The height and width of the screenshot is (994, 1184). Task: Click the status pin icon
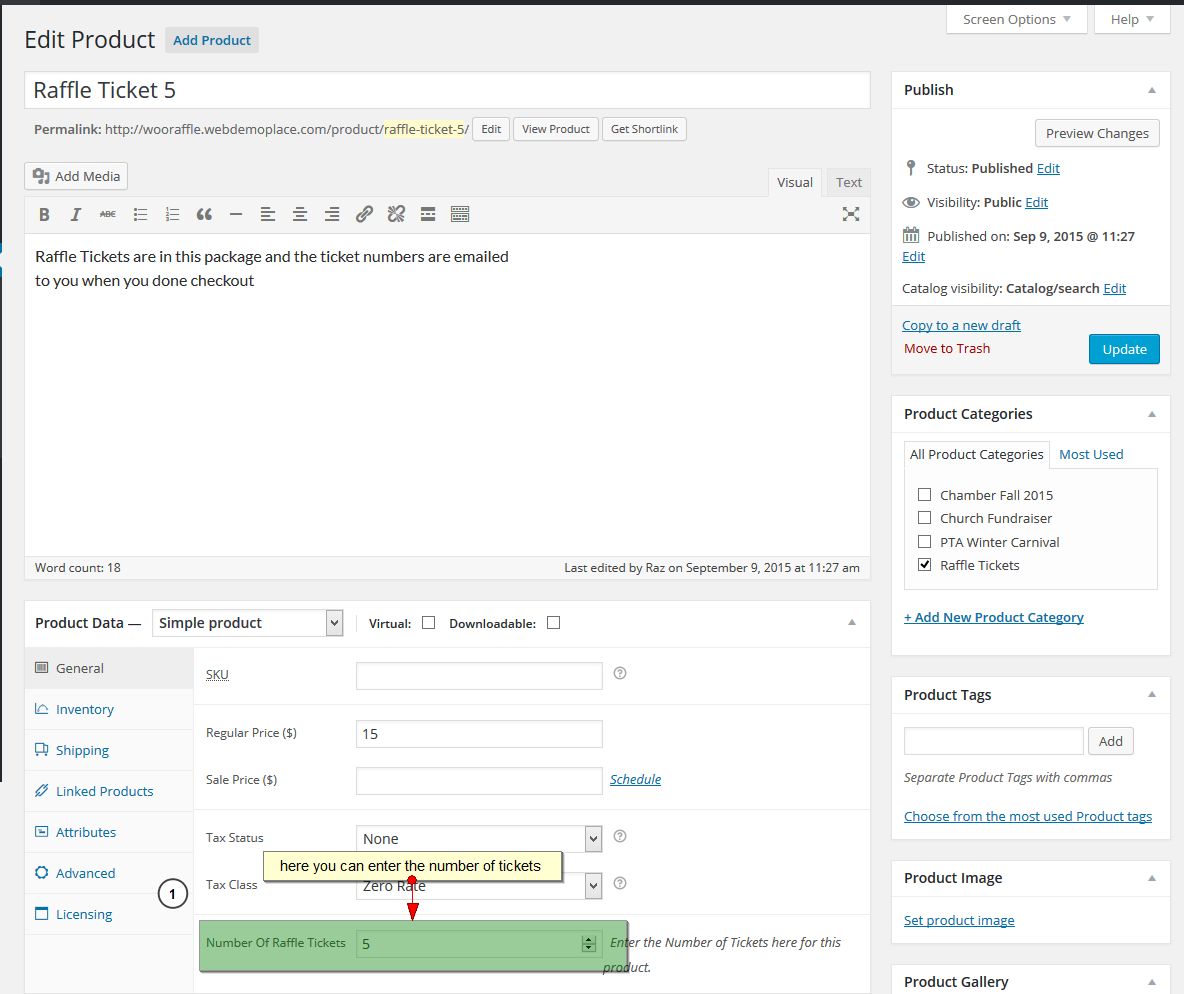911,168
